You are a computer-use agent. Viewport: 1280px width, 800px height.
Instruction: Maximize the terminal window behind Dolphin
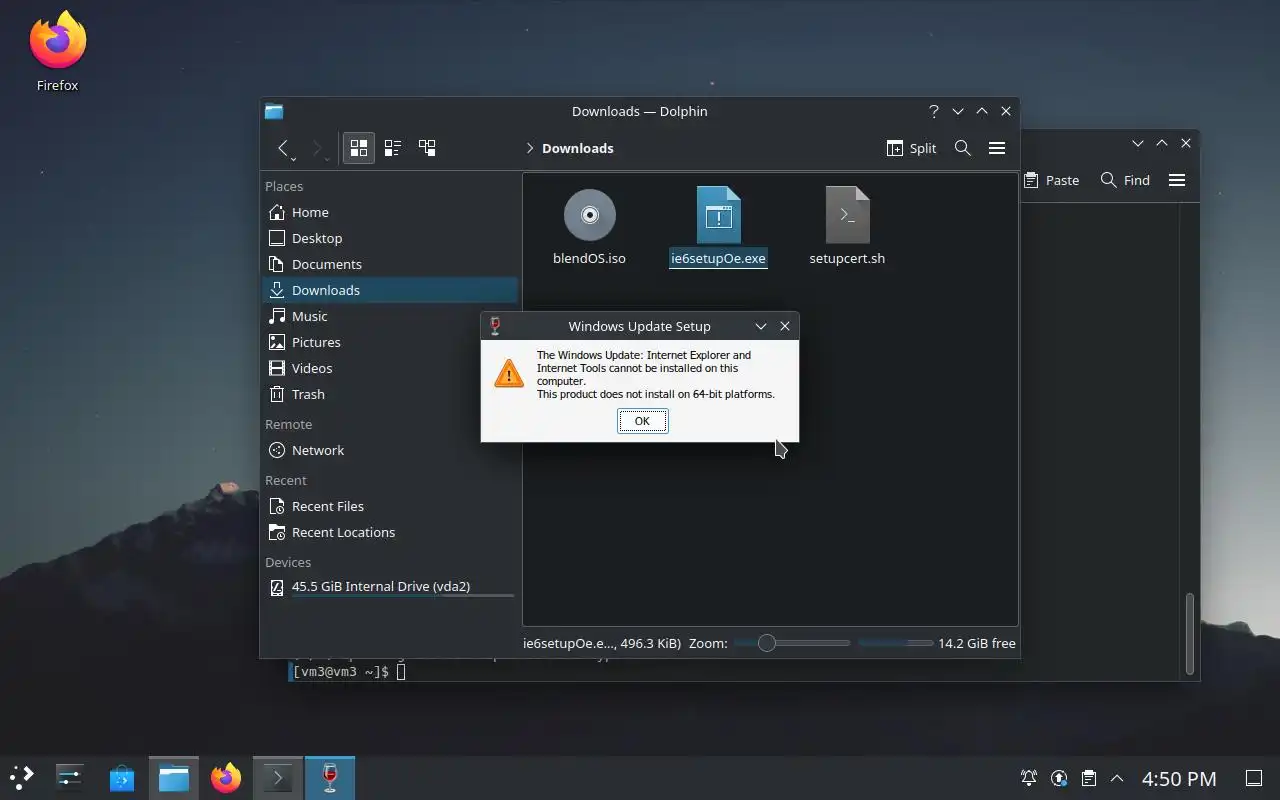[1162, 143]
